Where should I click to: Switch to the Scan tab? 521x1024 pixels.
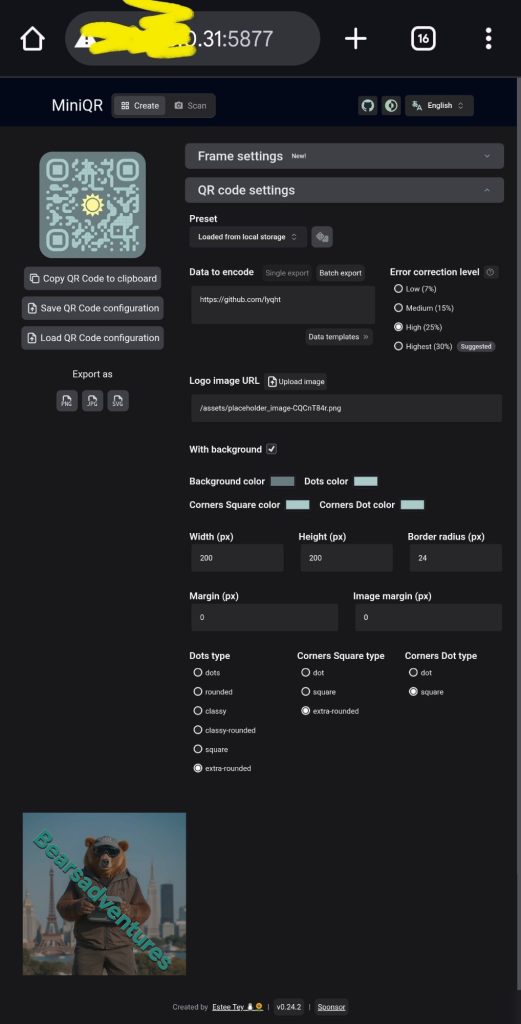coord(191,106)
